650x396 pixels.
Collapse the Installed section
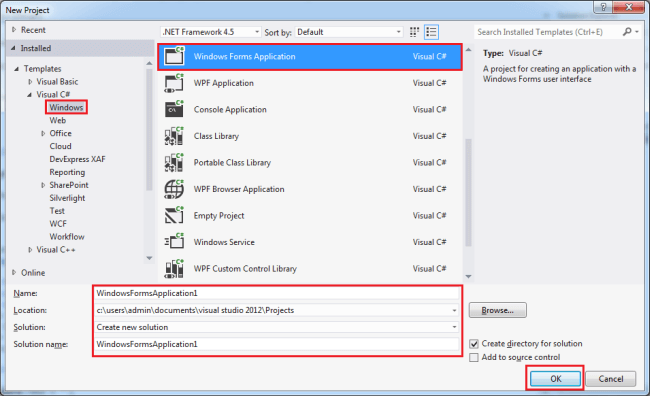click(13, 48)
